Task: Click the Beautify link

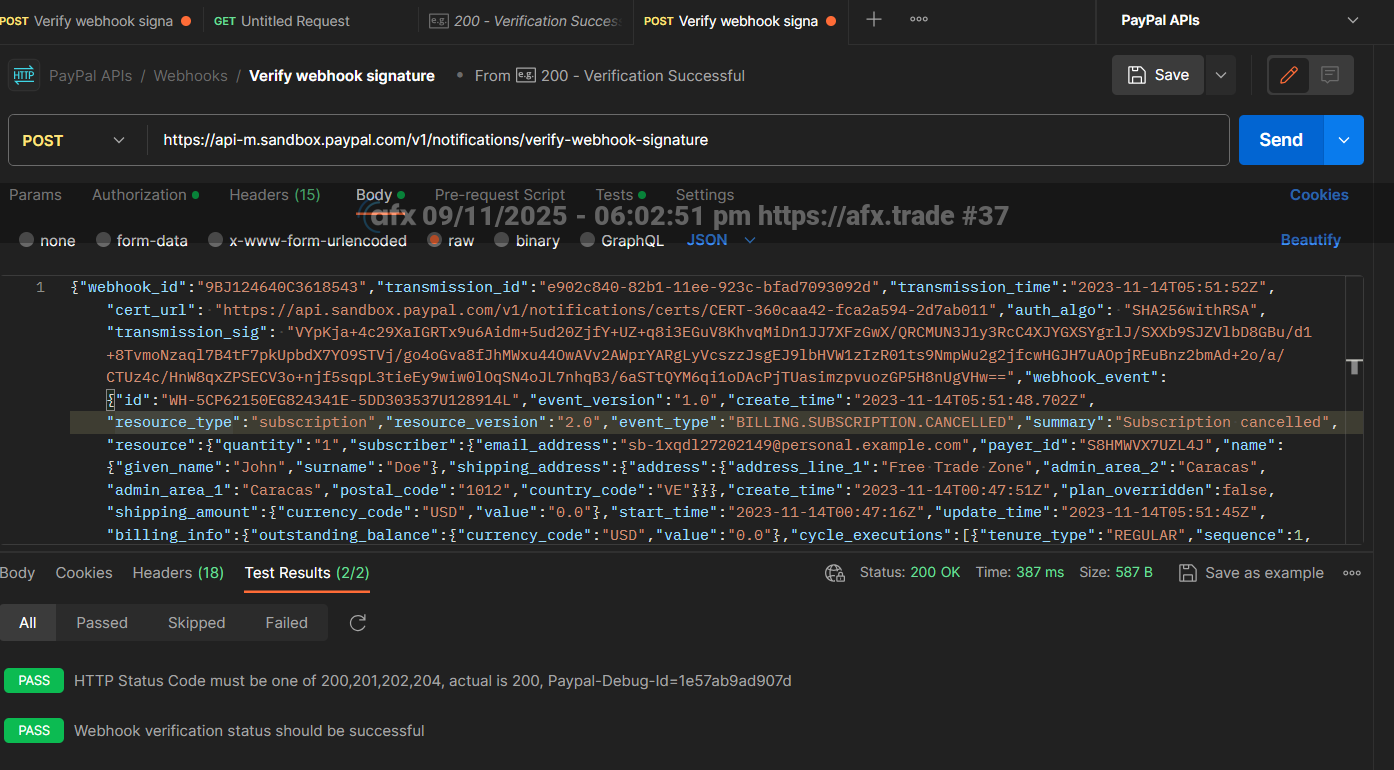Action: coord(1310,240)
